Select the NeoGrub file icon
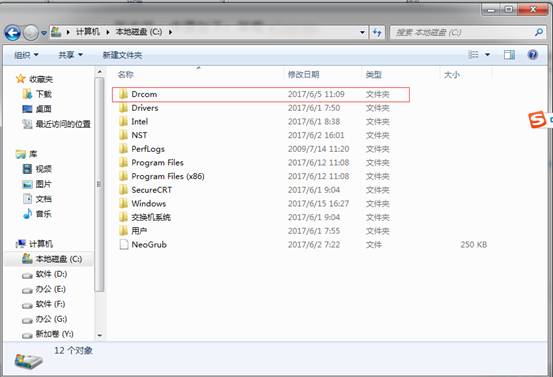The width and height of the screenshot is (553, 377). point(124,244)
